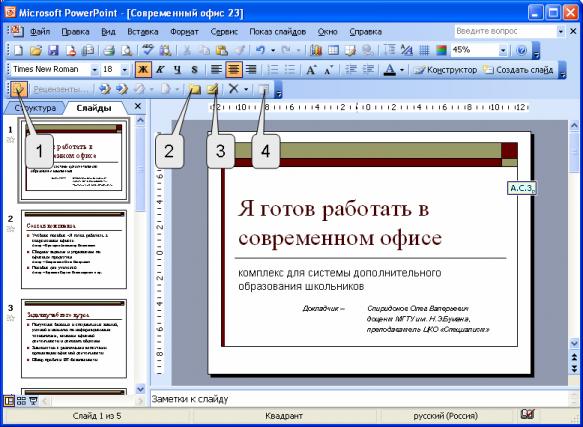
Task: Open standard toolbar options chevron
Action: [x=536, y=51]
